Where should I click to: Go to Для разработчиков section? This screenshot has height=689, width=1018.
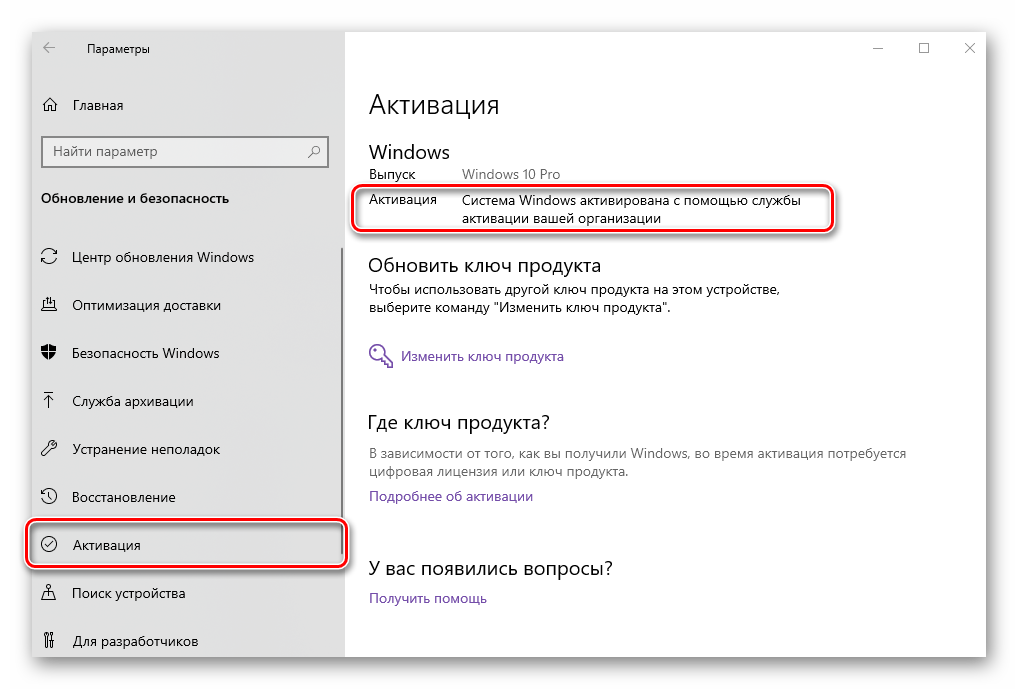click(x=187, y=641)
